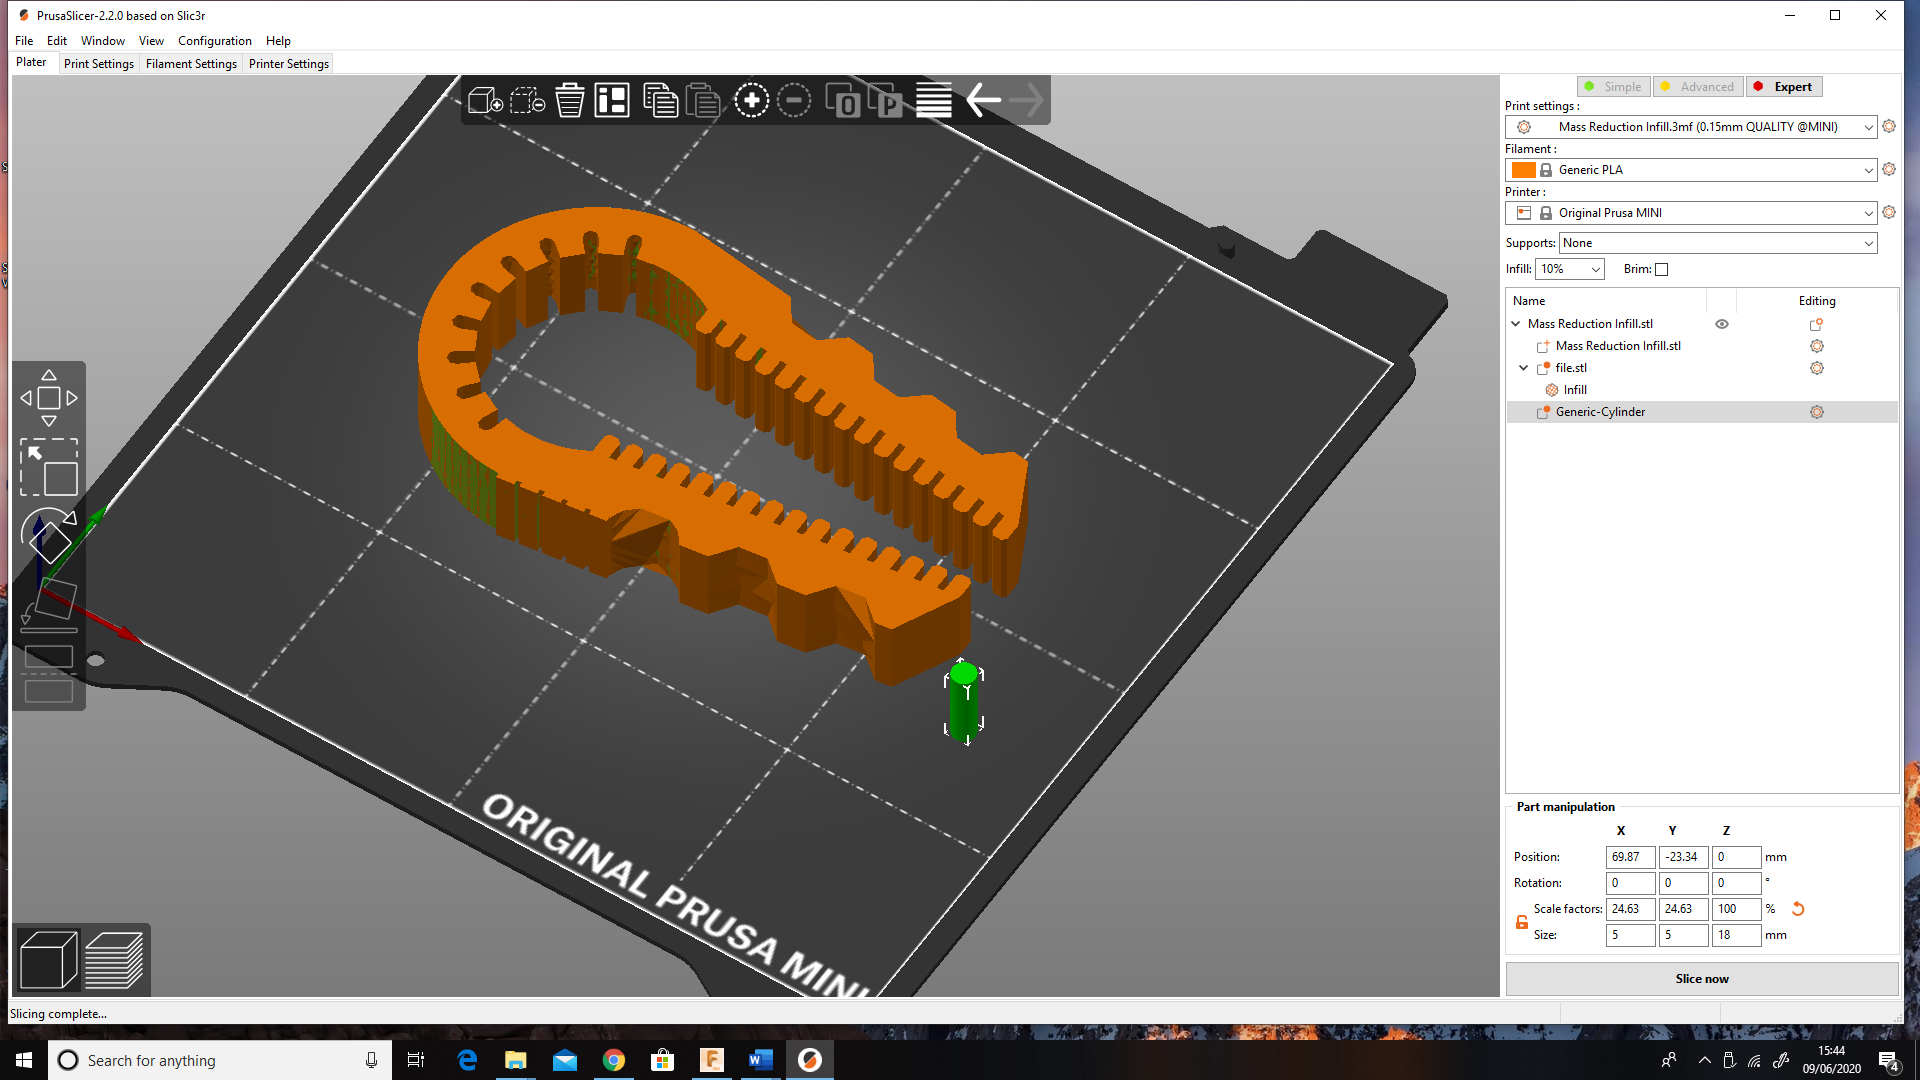
Task: Click the Copy toolbar icon
Action: [x=660, y=100]
